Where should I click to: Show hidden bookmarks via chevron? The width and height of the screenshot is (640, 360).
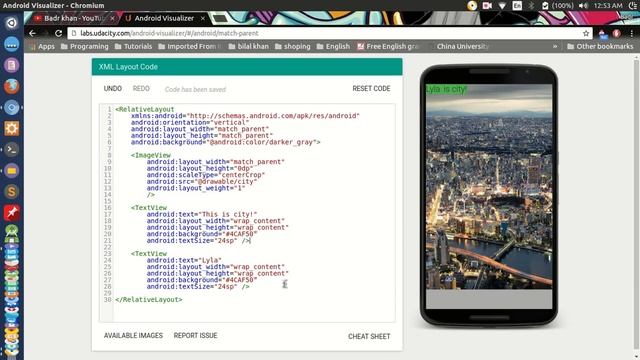555,47
